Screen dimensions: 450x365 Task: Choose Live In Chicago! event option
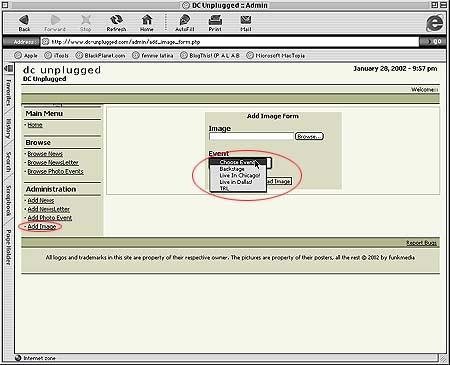[x=238, y=175]
